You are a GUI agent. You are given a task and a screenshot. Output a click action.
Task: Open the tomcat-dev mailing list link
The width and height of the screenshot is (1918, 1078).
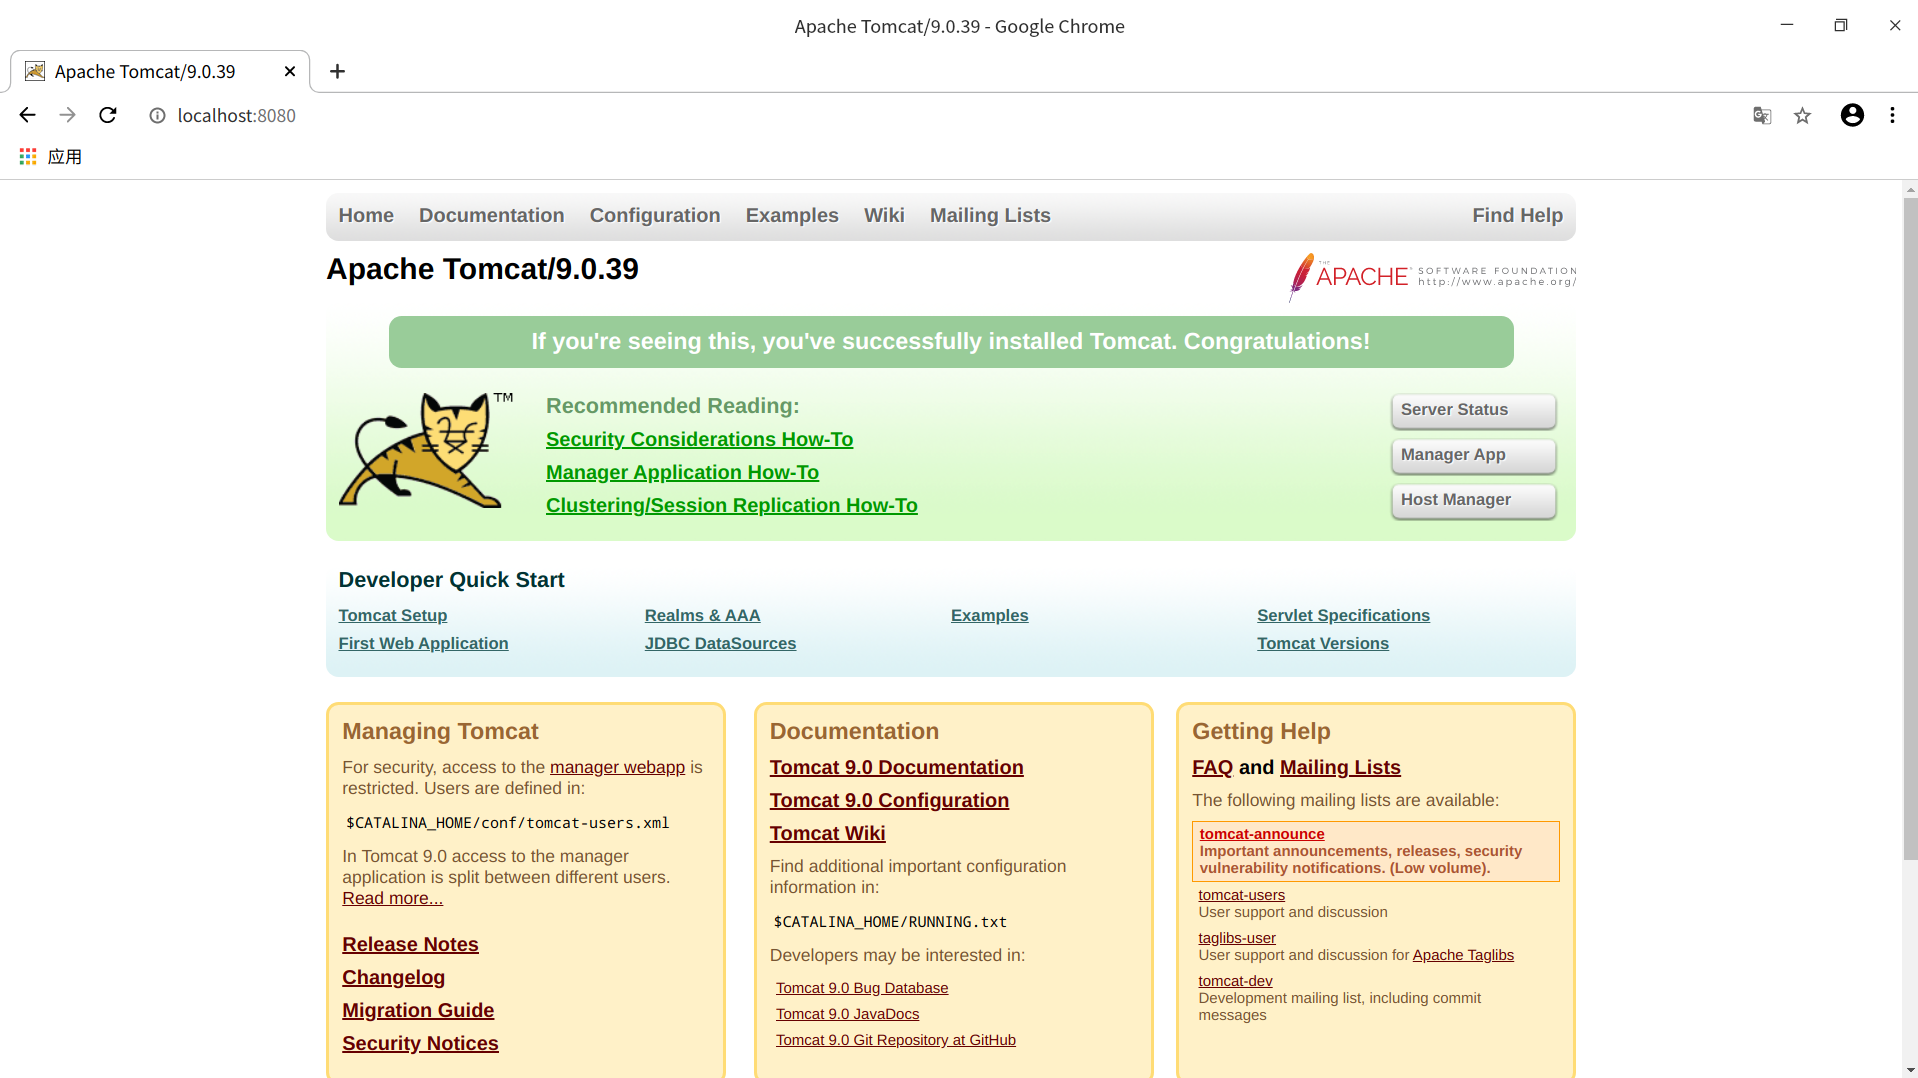(x=1235, y=981)
